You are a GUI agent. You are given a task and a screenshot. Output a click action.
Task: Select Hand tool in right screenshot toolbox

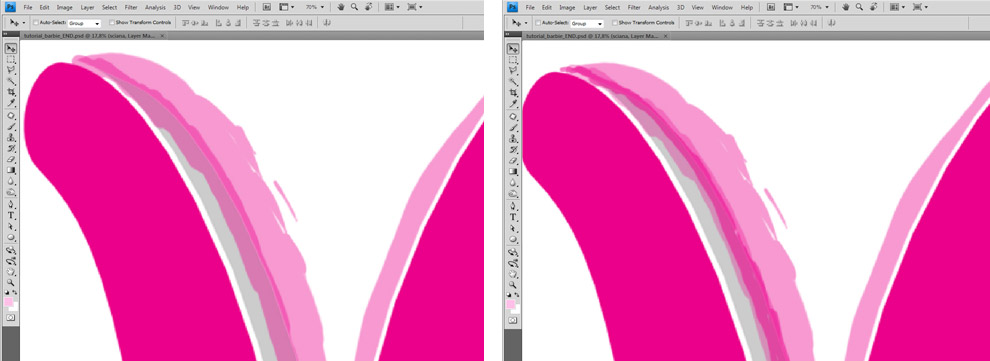click(x=513, y=273)
